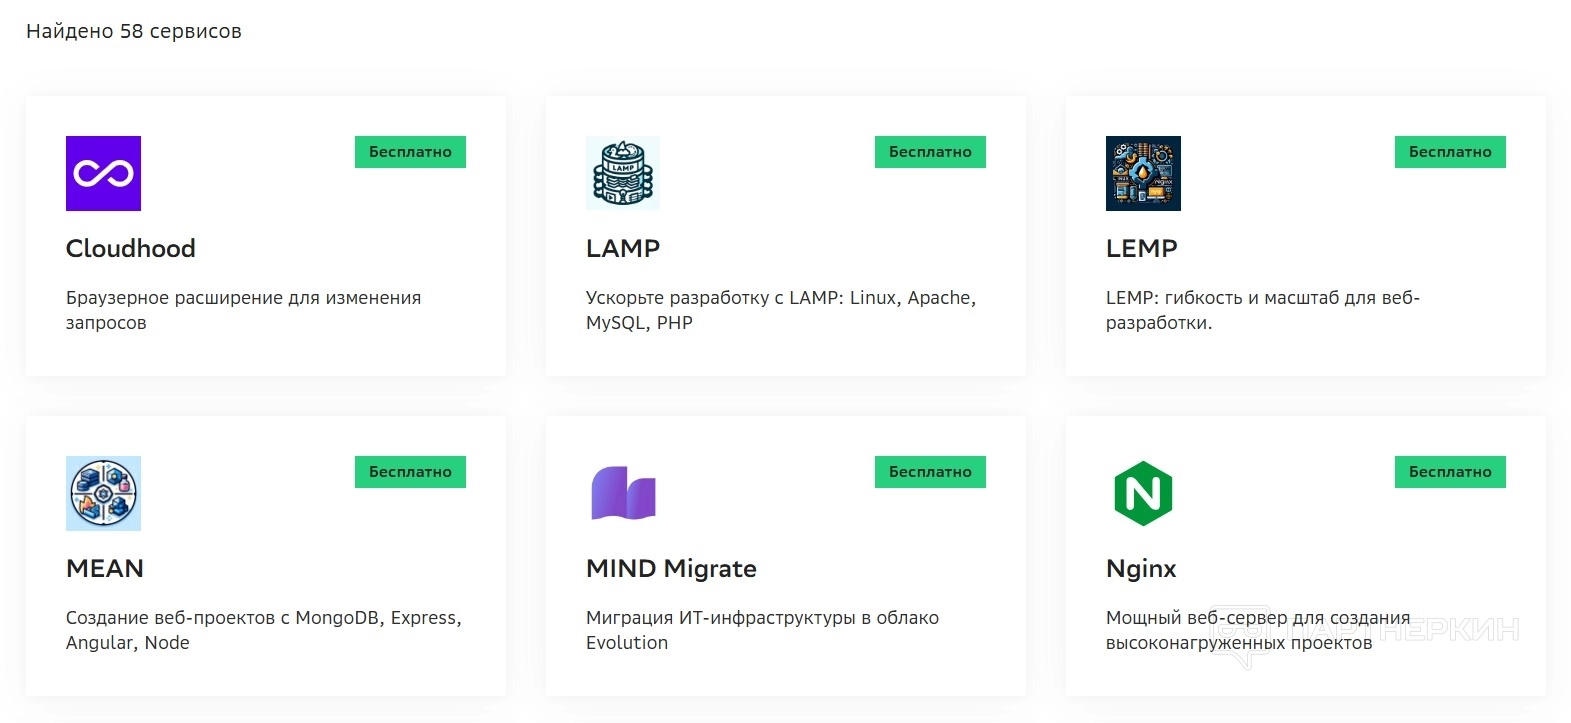
Task: Open the Nginx service title
Action: click(x=1141, y=568)
